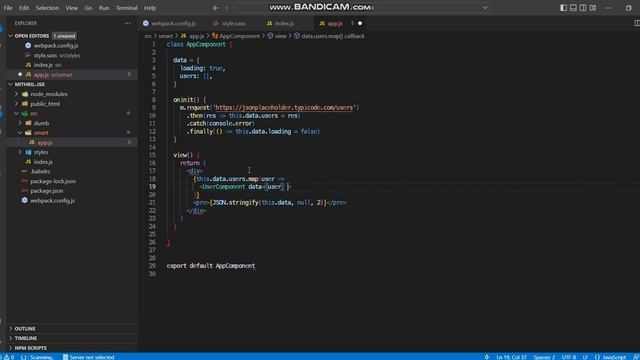Select app.js inside smart folder
Screen dimensions: 640x360
[x=44, y=142]
